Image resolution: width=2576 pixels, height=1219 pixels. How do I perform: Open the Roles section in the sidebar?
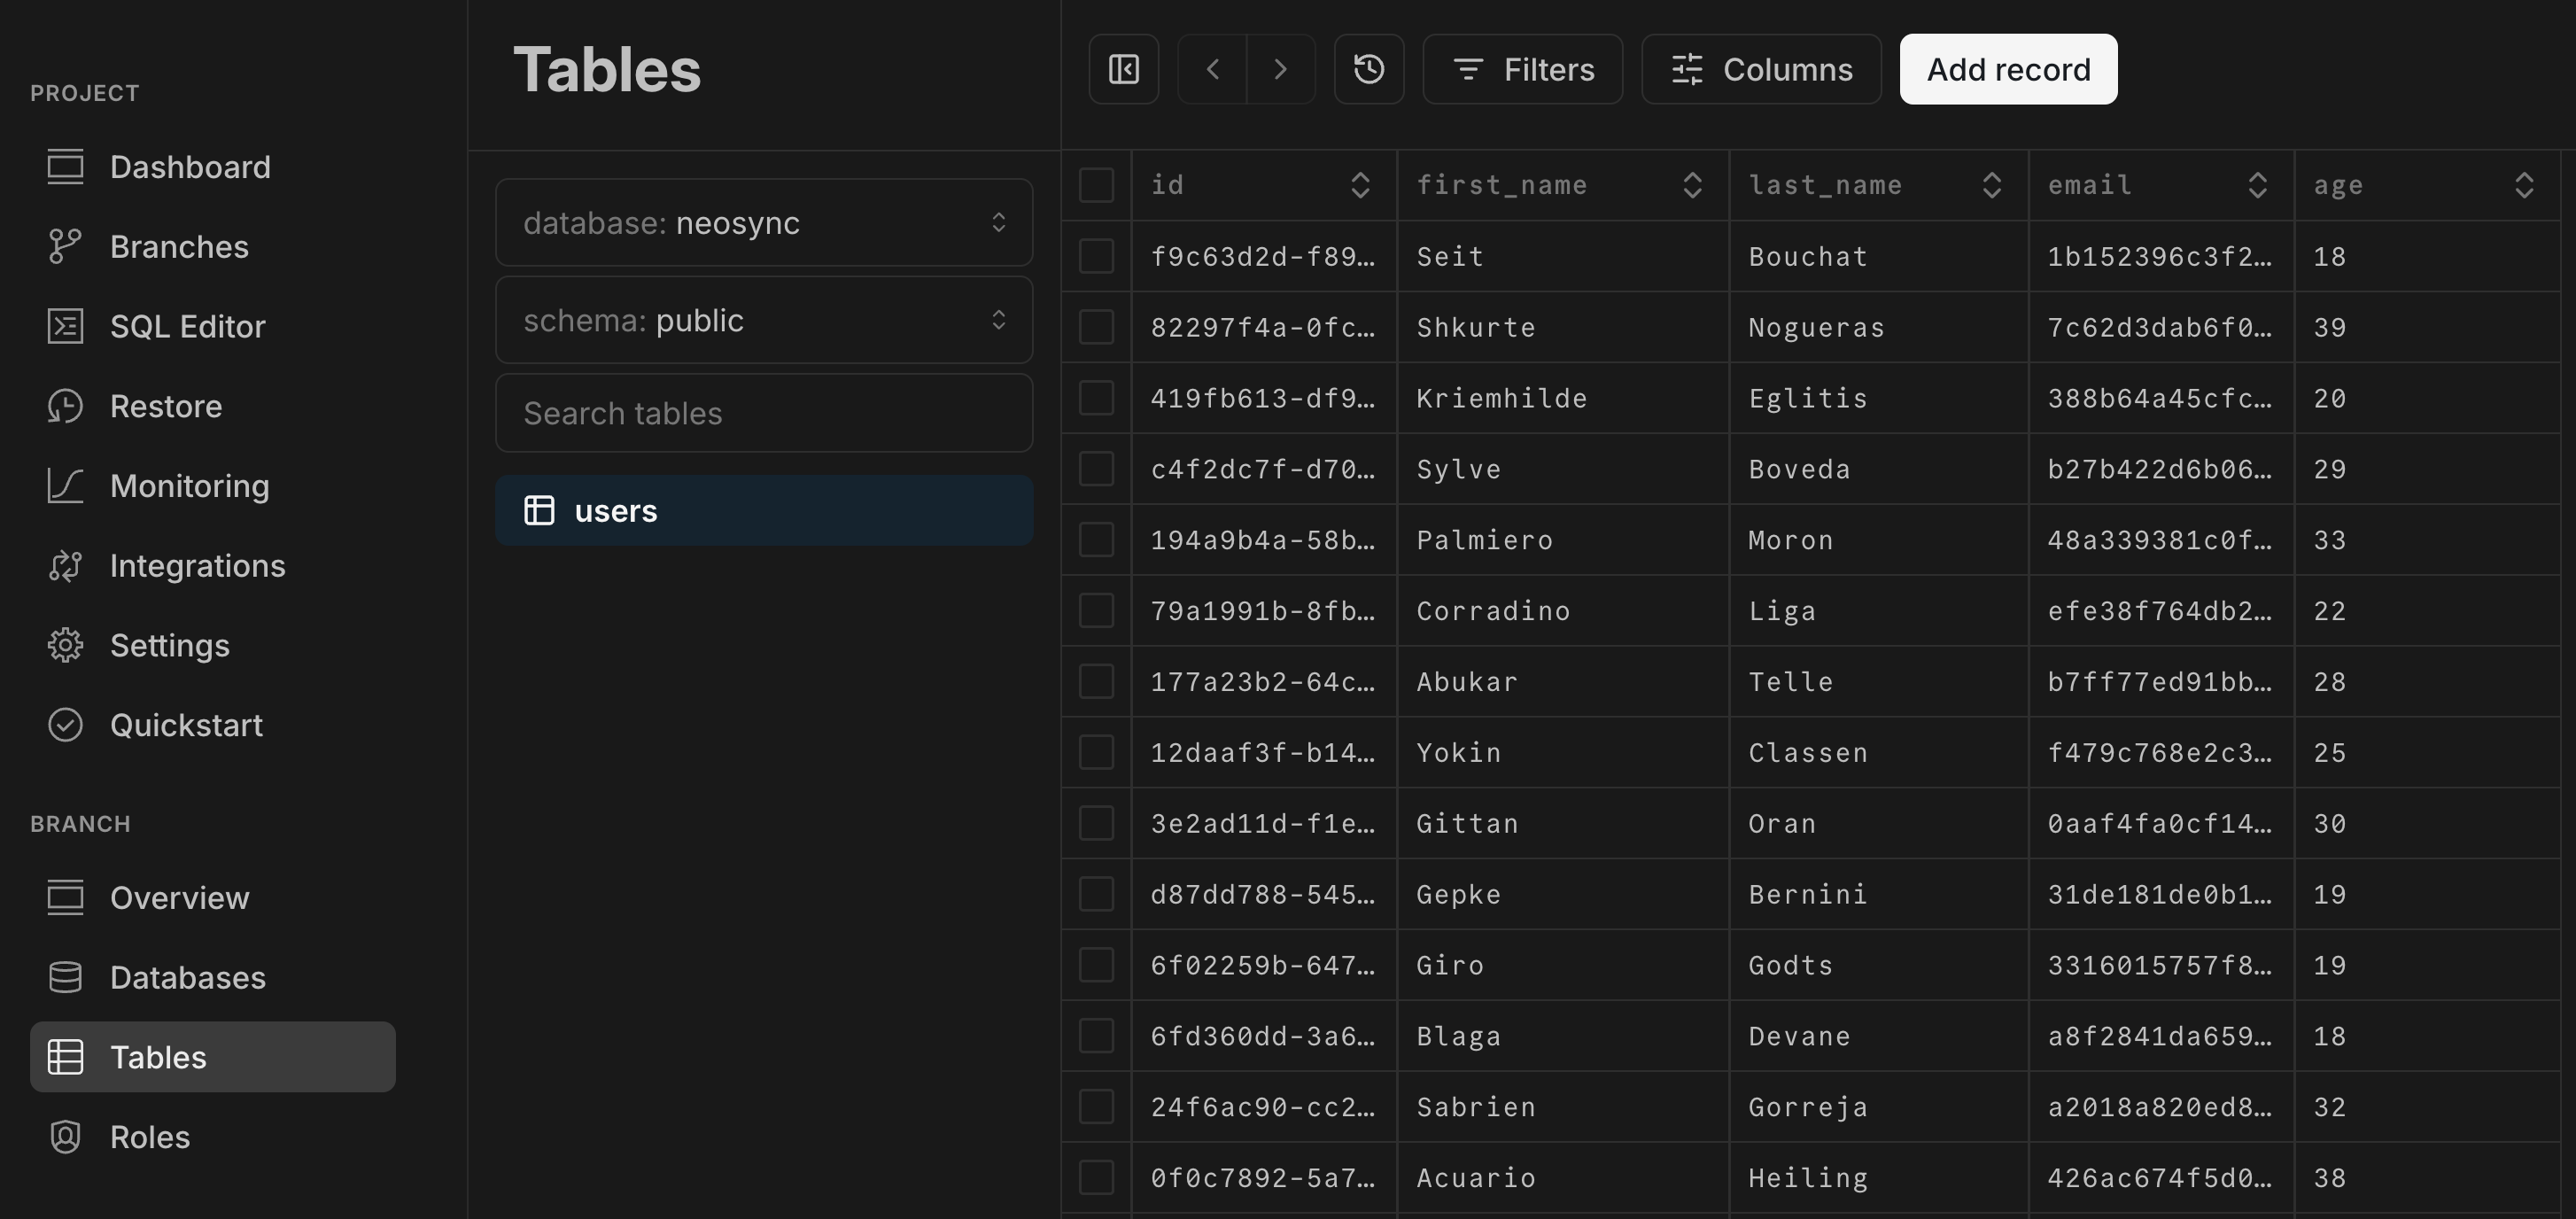click(150, 1137)
